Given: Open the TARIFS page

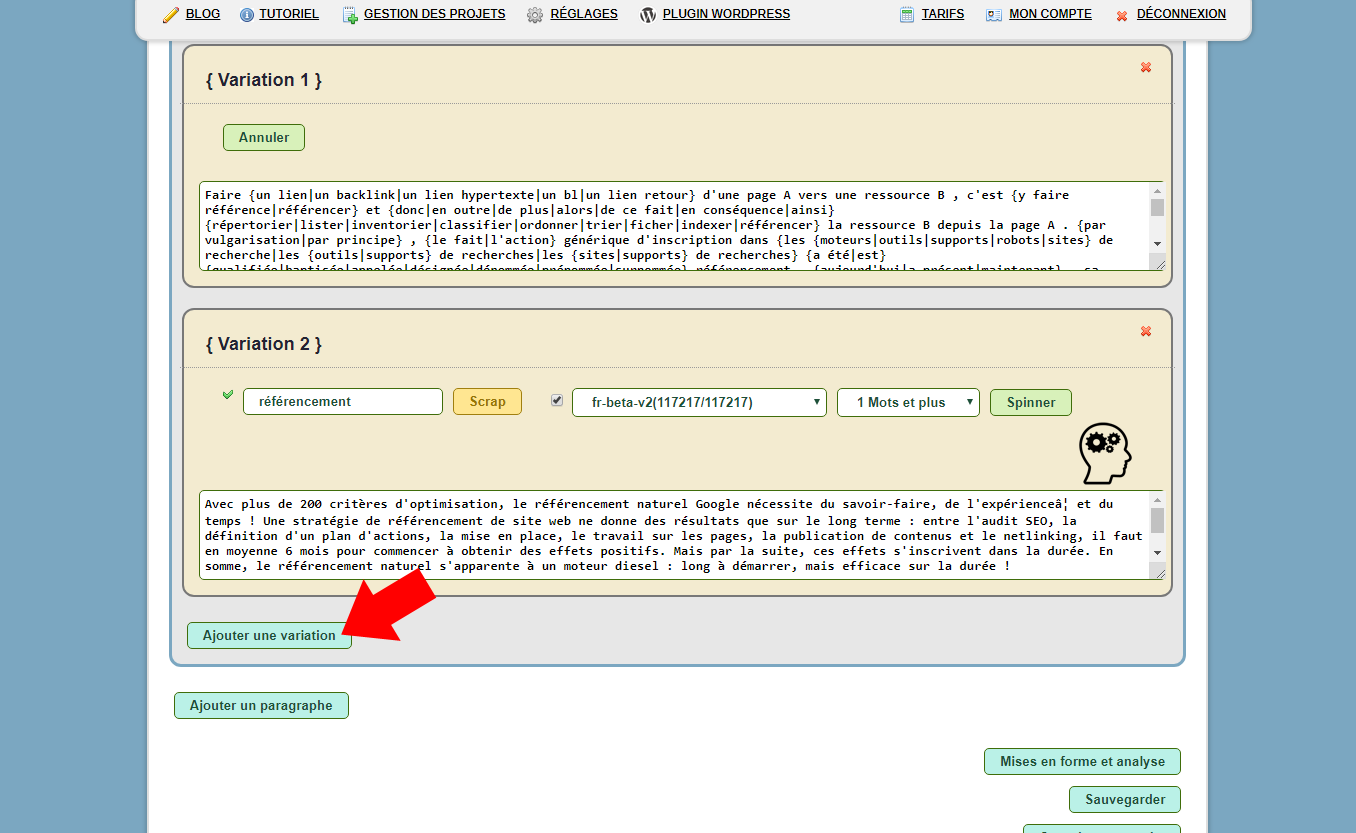Looking at the screenshot, I should (x=943, y=14).
